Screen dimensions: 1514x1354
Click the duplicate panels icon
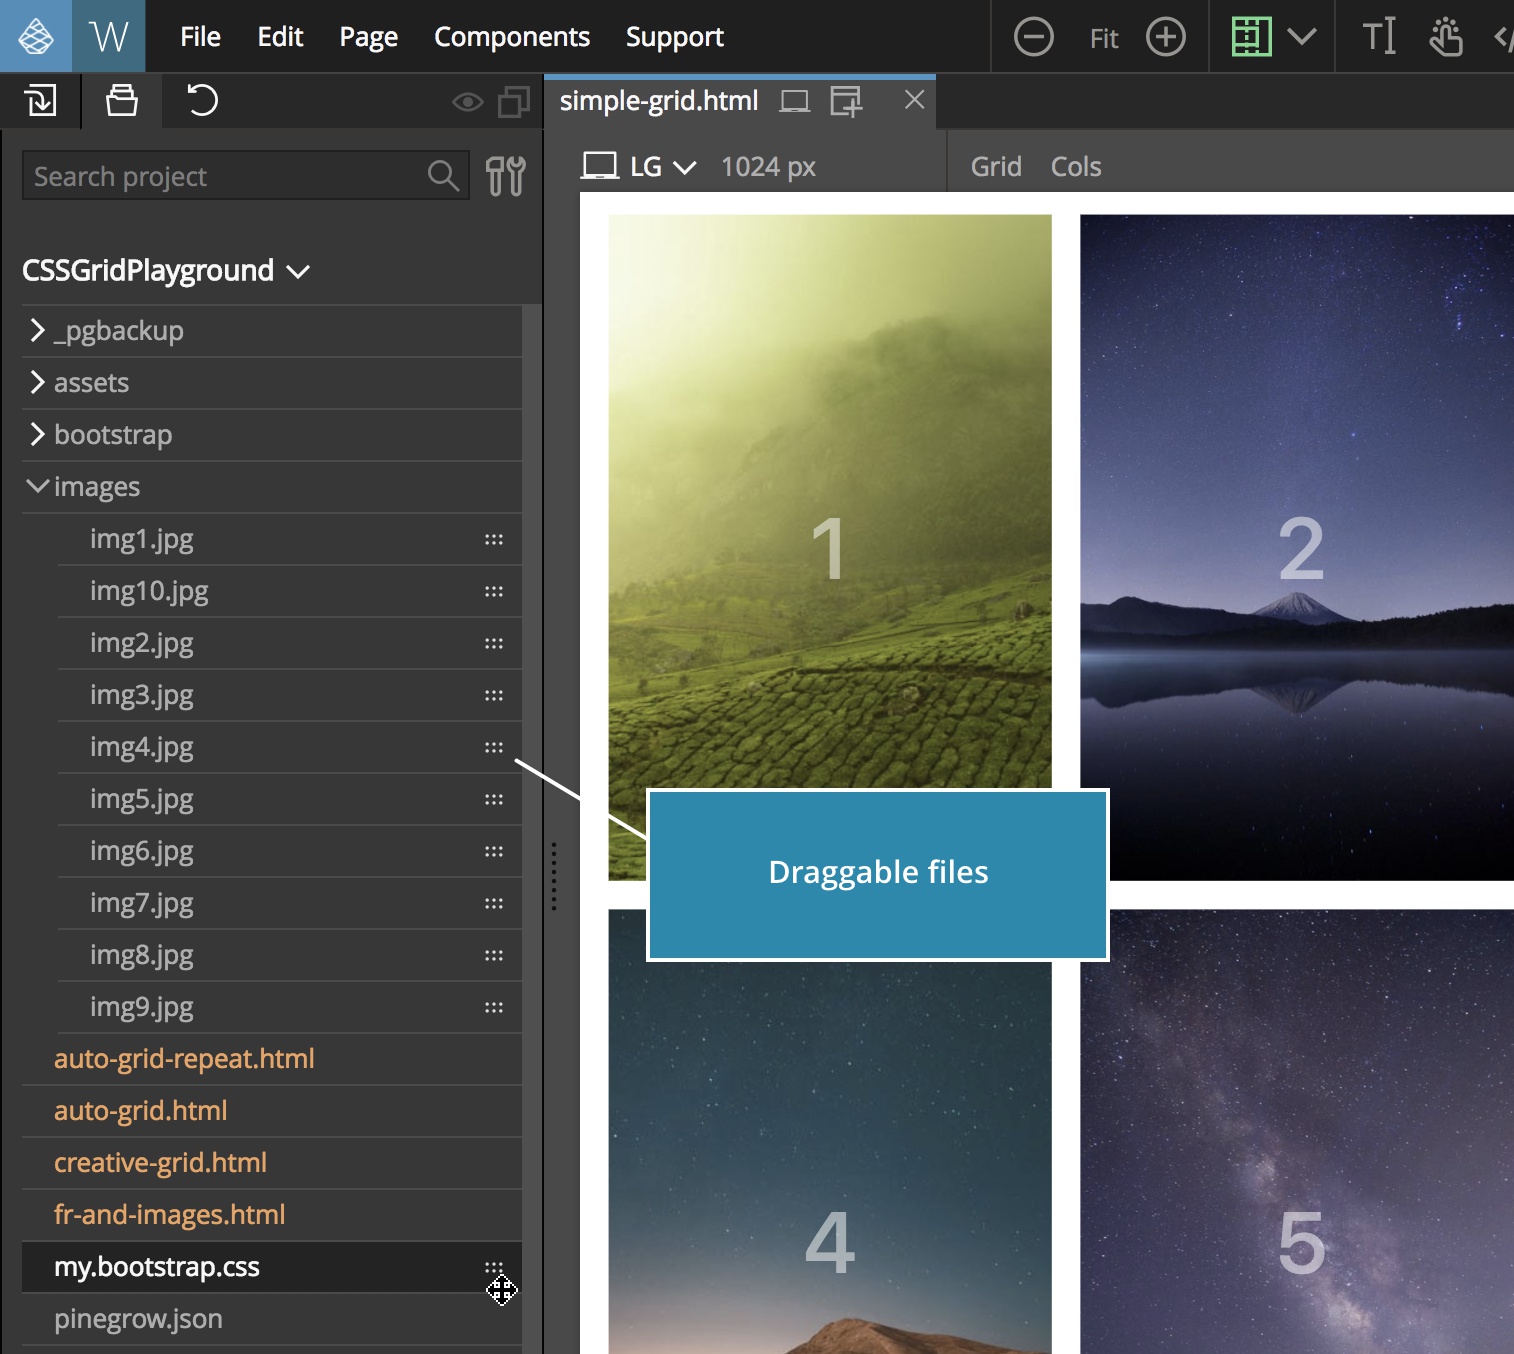pos(514,101)
